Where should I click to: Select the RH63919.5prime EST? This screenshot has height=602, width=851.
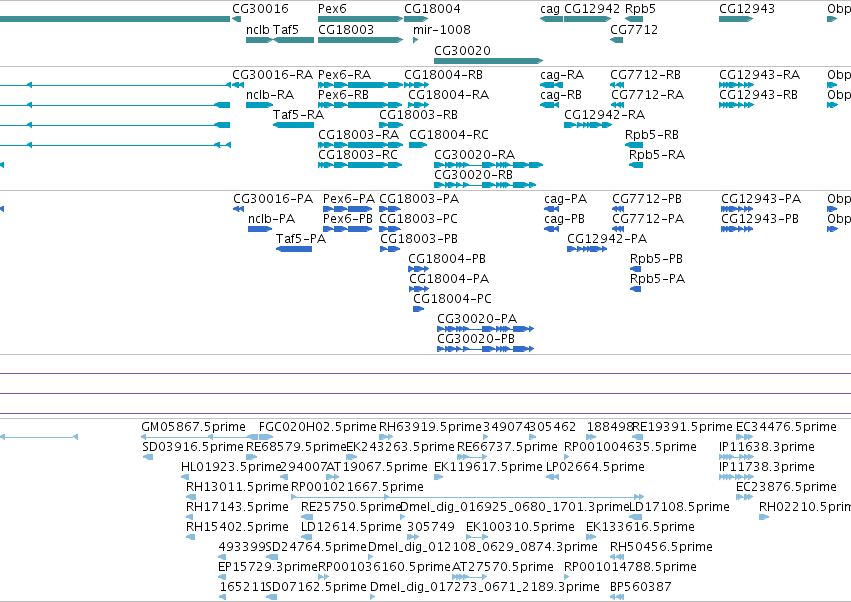click(x=386, y=437)
